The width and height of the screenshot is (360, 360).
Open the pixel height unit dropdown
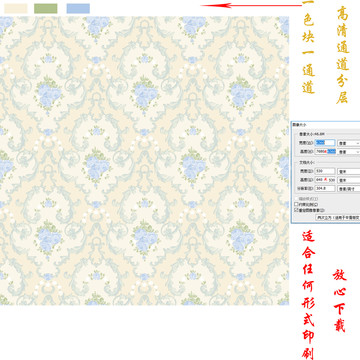tap(349, 152)
